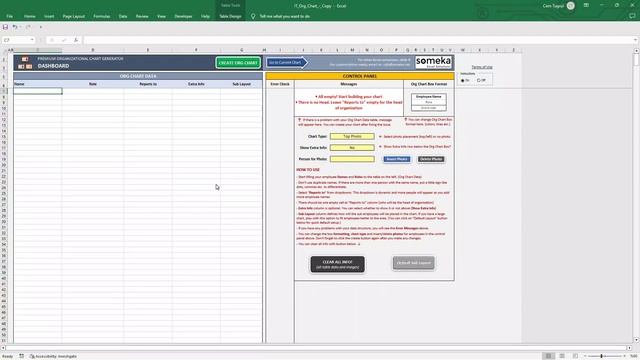Open the Page Layout tab

(74, 16)
